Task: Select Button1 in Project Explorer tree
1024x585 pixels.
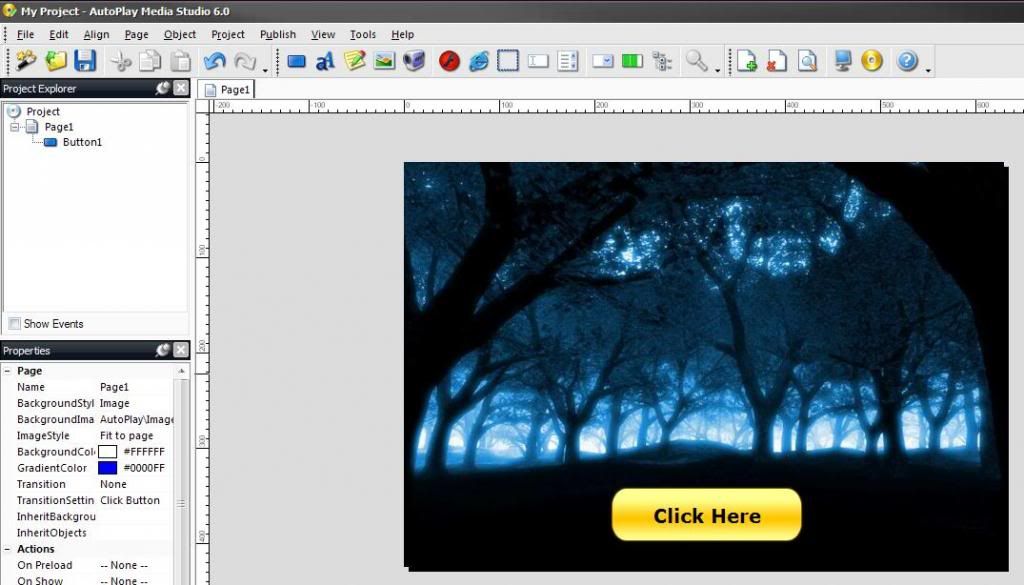Action: click(x=82, y=142)
